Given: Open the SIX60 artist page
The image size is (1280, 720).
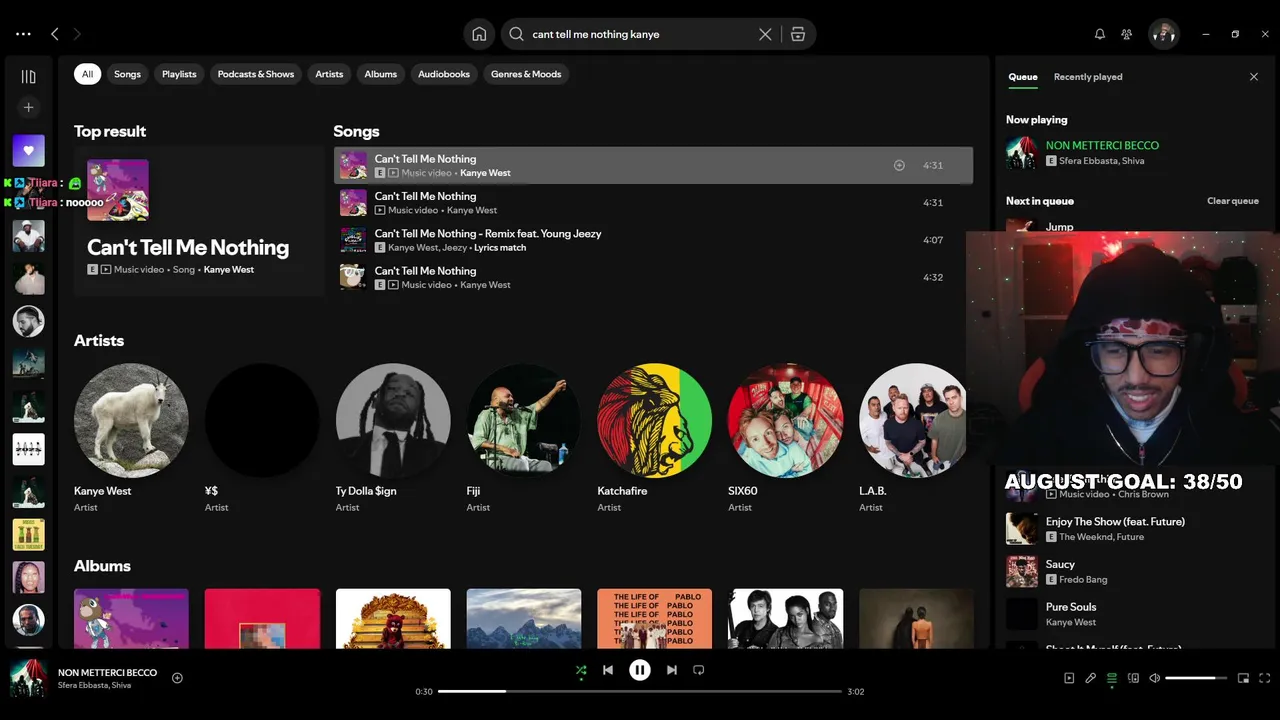Looking at the screenshot, I should [x=786, y=420].
